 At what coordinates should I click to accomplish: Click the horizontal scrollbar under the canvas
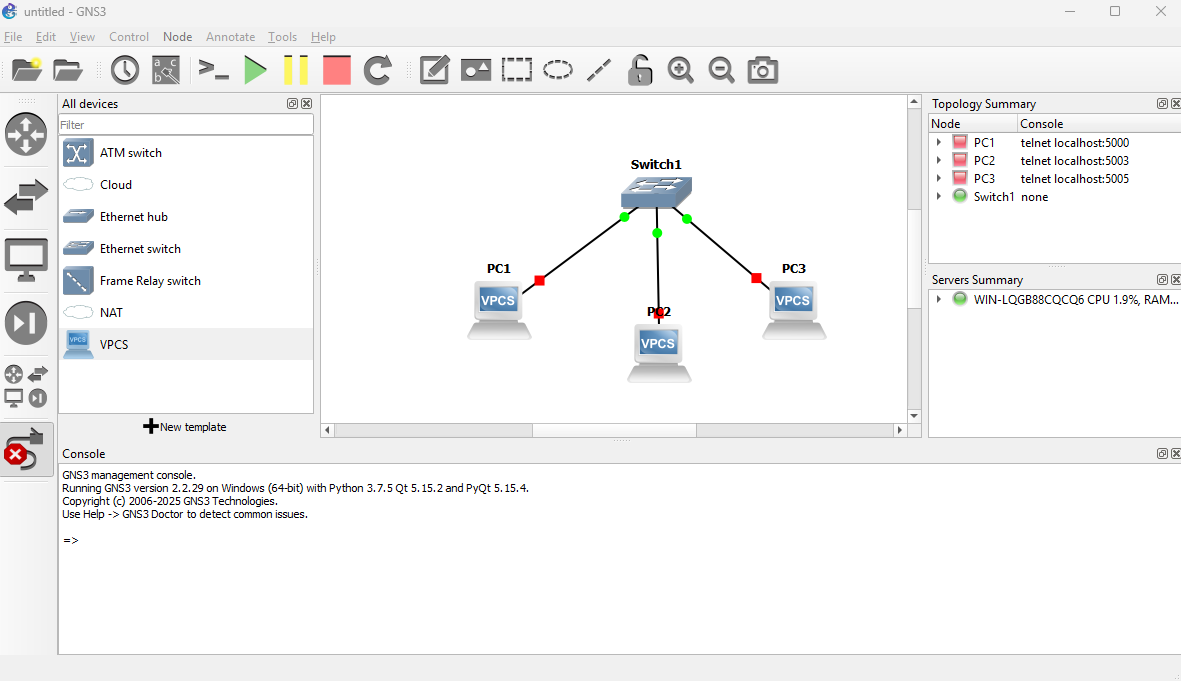coord(613,430)
